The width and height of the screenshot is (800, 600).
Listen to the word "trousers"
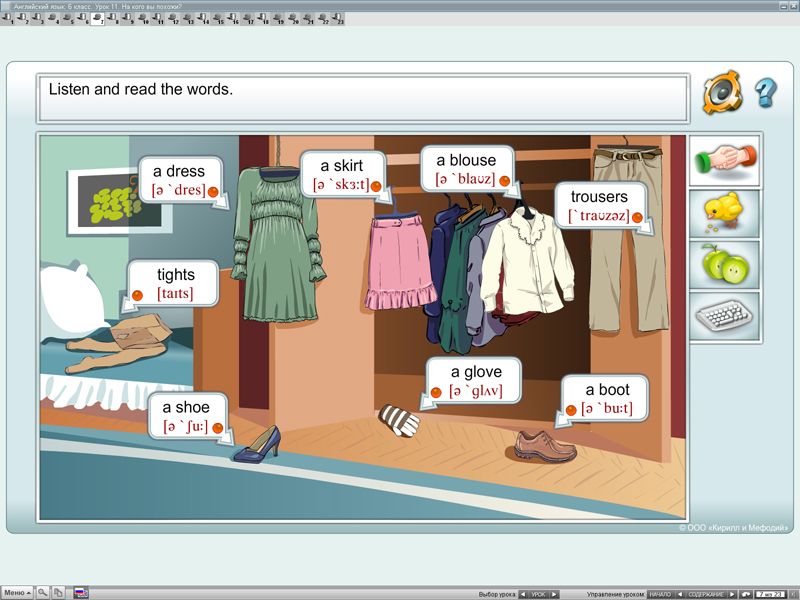(x=637, y=217)
